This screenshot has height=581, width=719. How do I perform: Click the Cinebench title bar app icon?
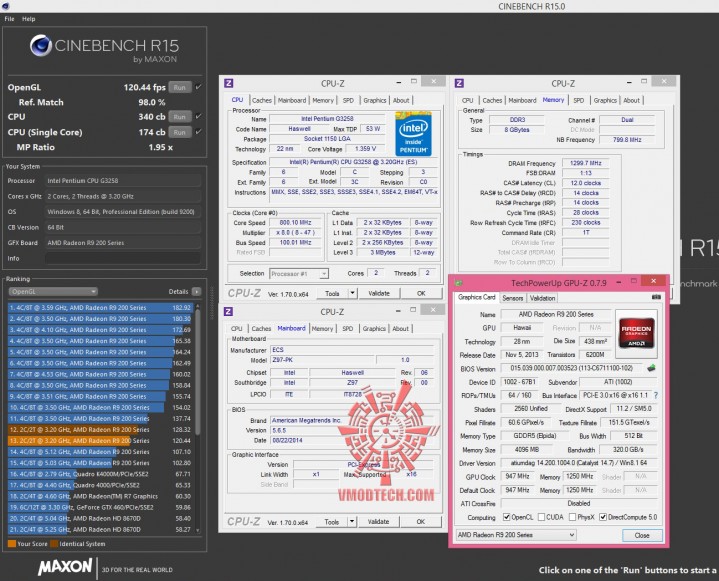(6, 6)
